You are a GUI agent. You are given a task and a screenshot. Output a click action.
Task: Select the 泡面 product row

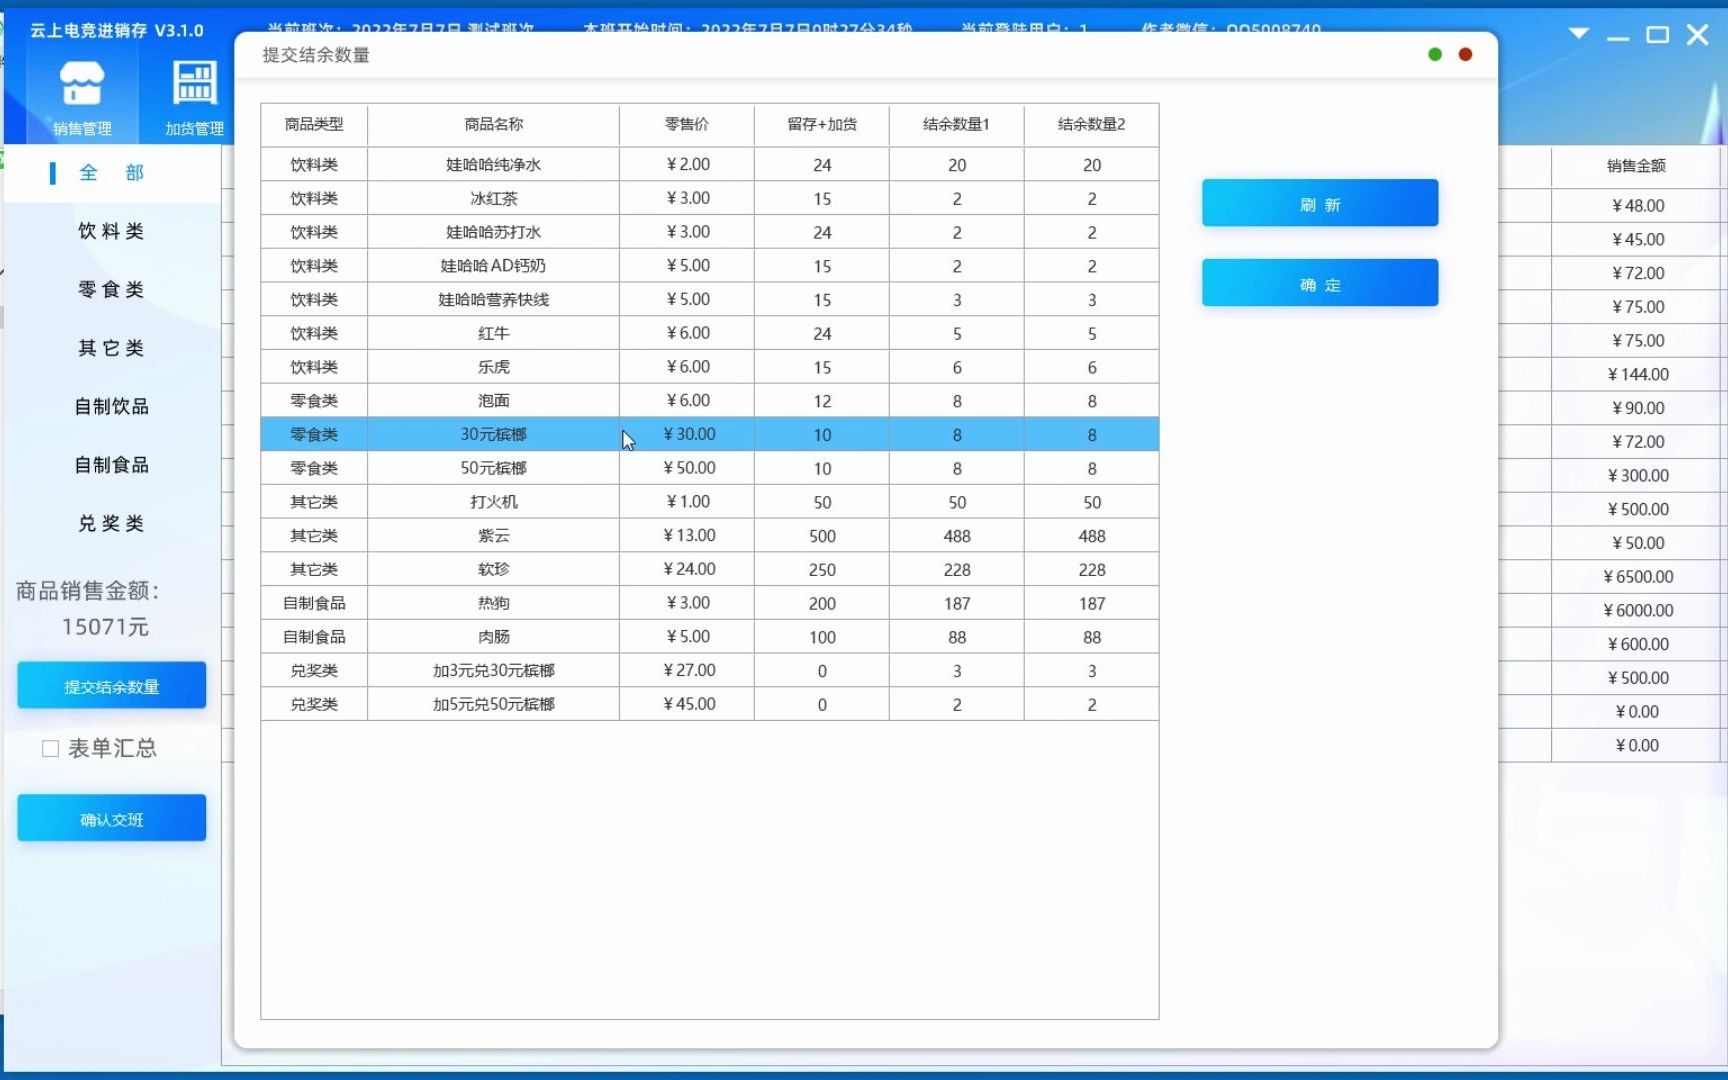(x=710, y=401)
